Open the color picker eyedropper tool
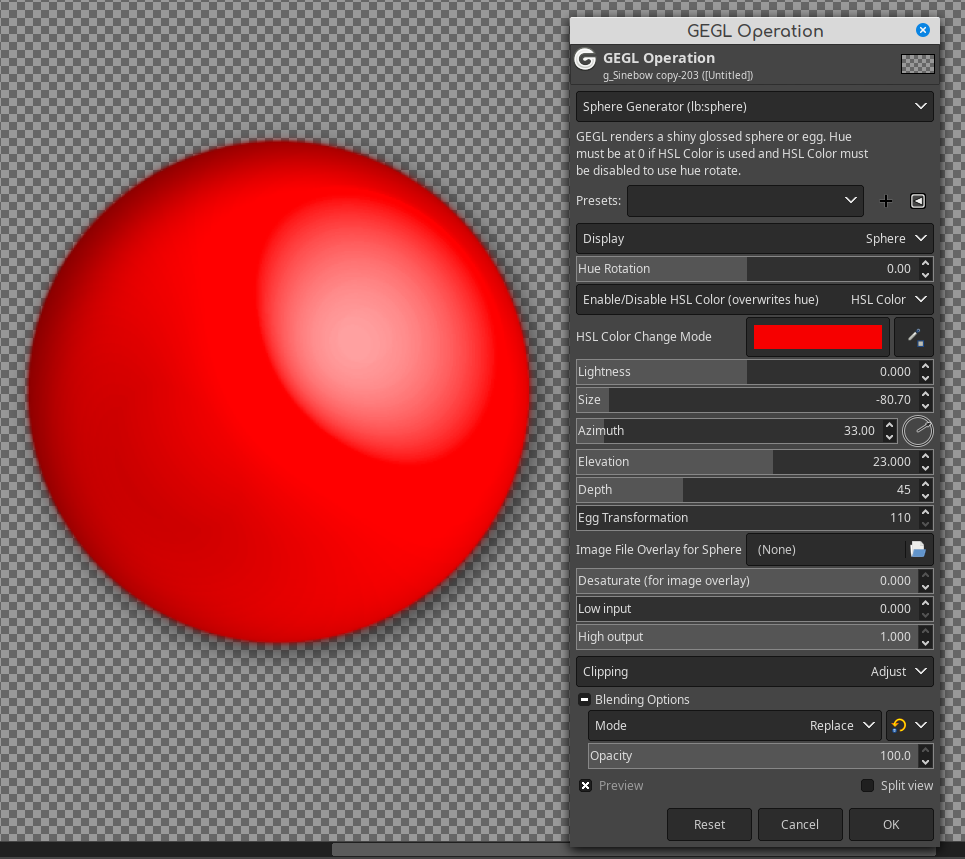 tap(914, 337)
